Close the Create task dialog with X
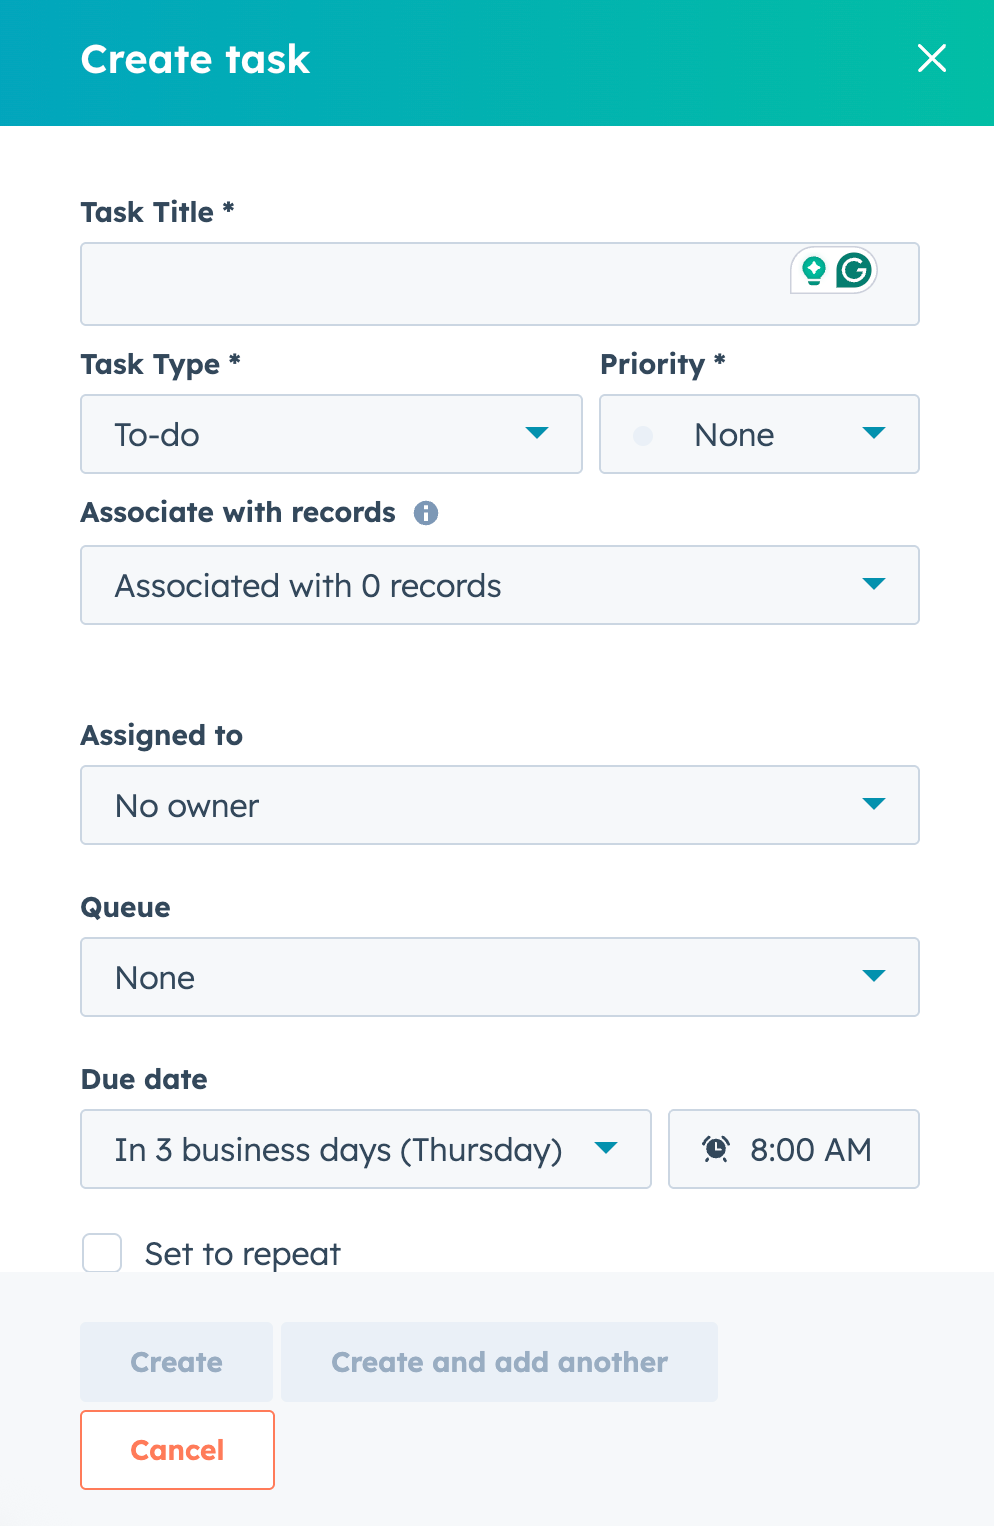The height and width of the screenshot is (1526, 994). click(931, 59)
